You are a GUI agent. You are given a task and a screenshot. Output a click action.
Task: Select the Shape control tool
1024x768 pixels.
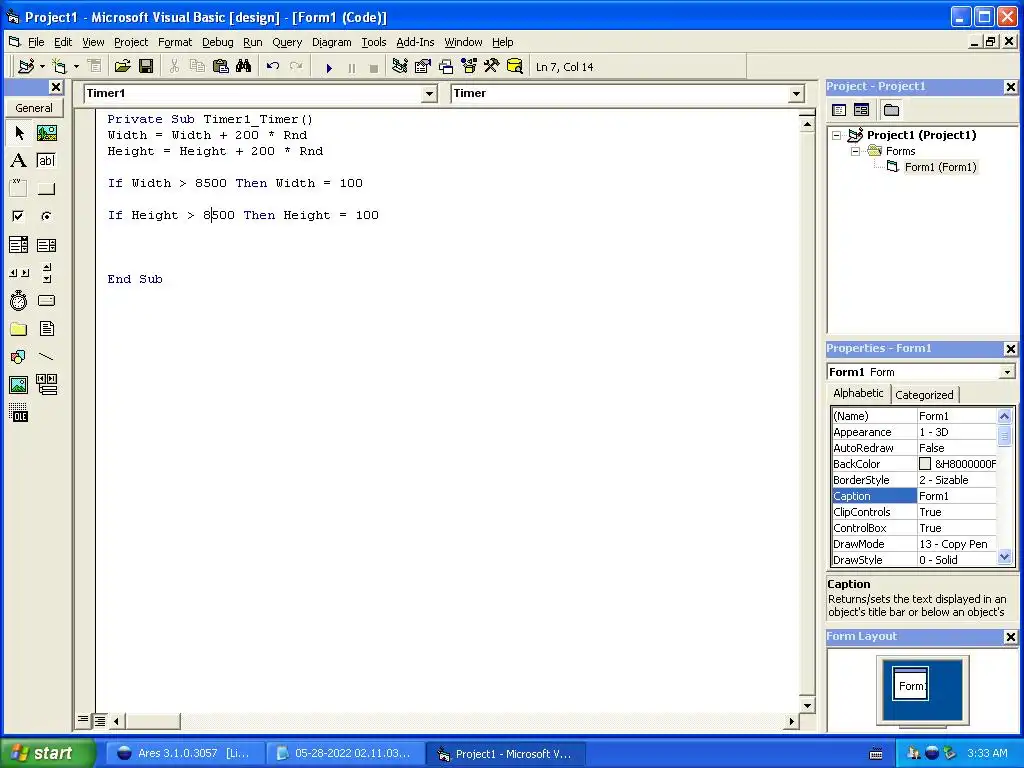click(x=19, y=357)
